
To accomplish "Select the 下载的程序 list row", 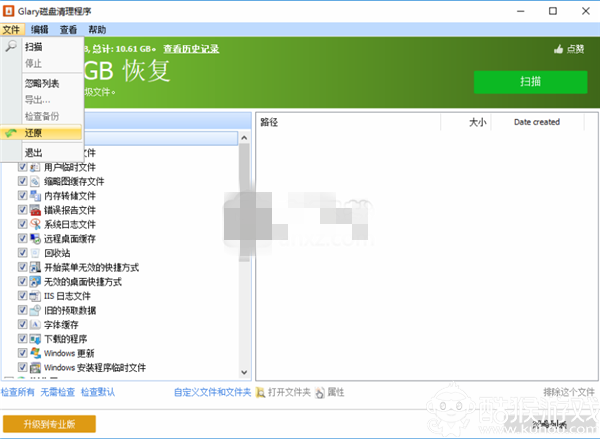I will pos(65,339).
